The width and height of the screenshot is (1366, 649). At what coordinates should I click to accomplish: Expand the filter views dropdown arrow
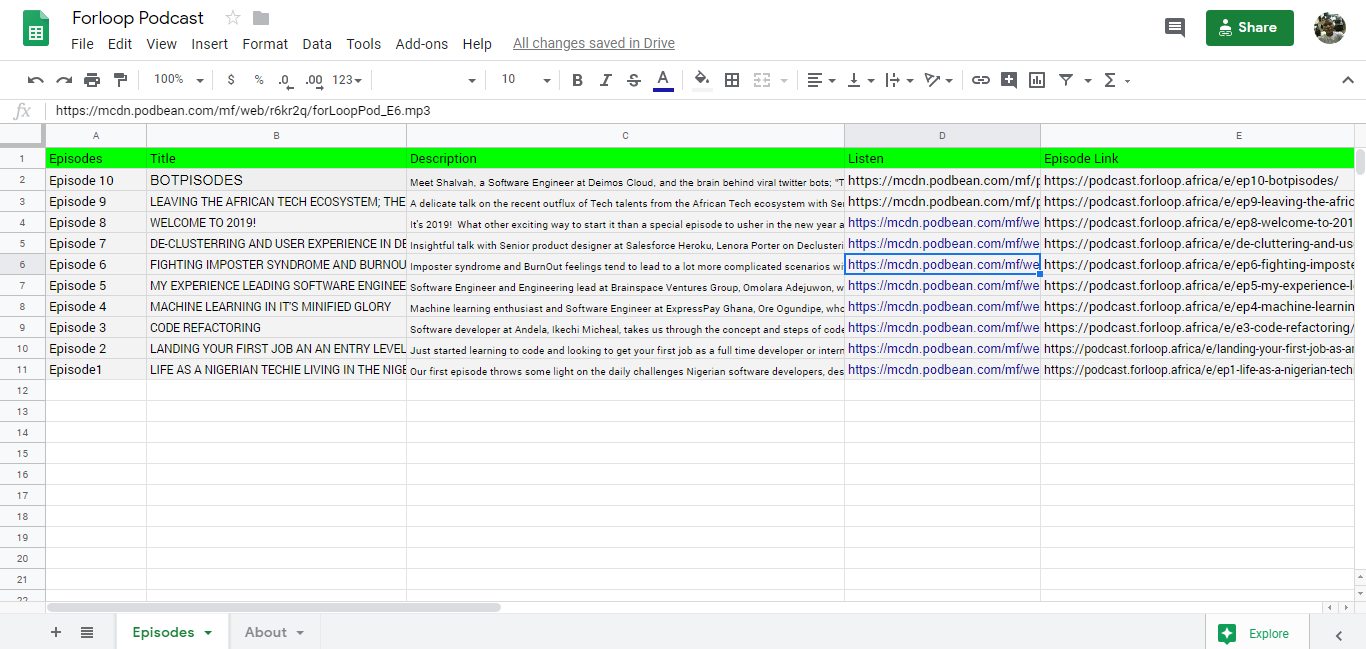(x=1088, y=80)
